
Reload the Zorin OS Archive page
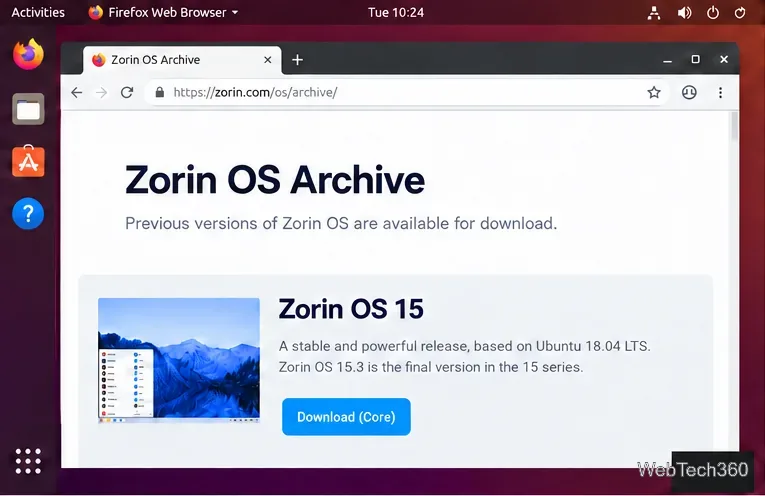(x=127, y=93)
